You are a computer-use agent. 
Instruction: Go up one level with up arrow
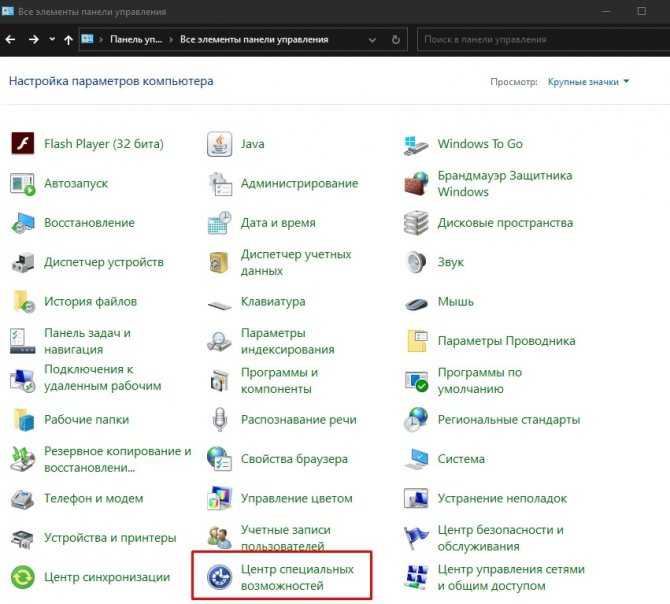pos(68,40)
